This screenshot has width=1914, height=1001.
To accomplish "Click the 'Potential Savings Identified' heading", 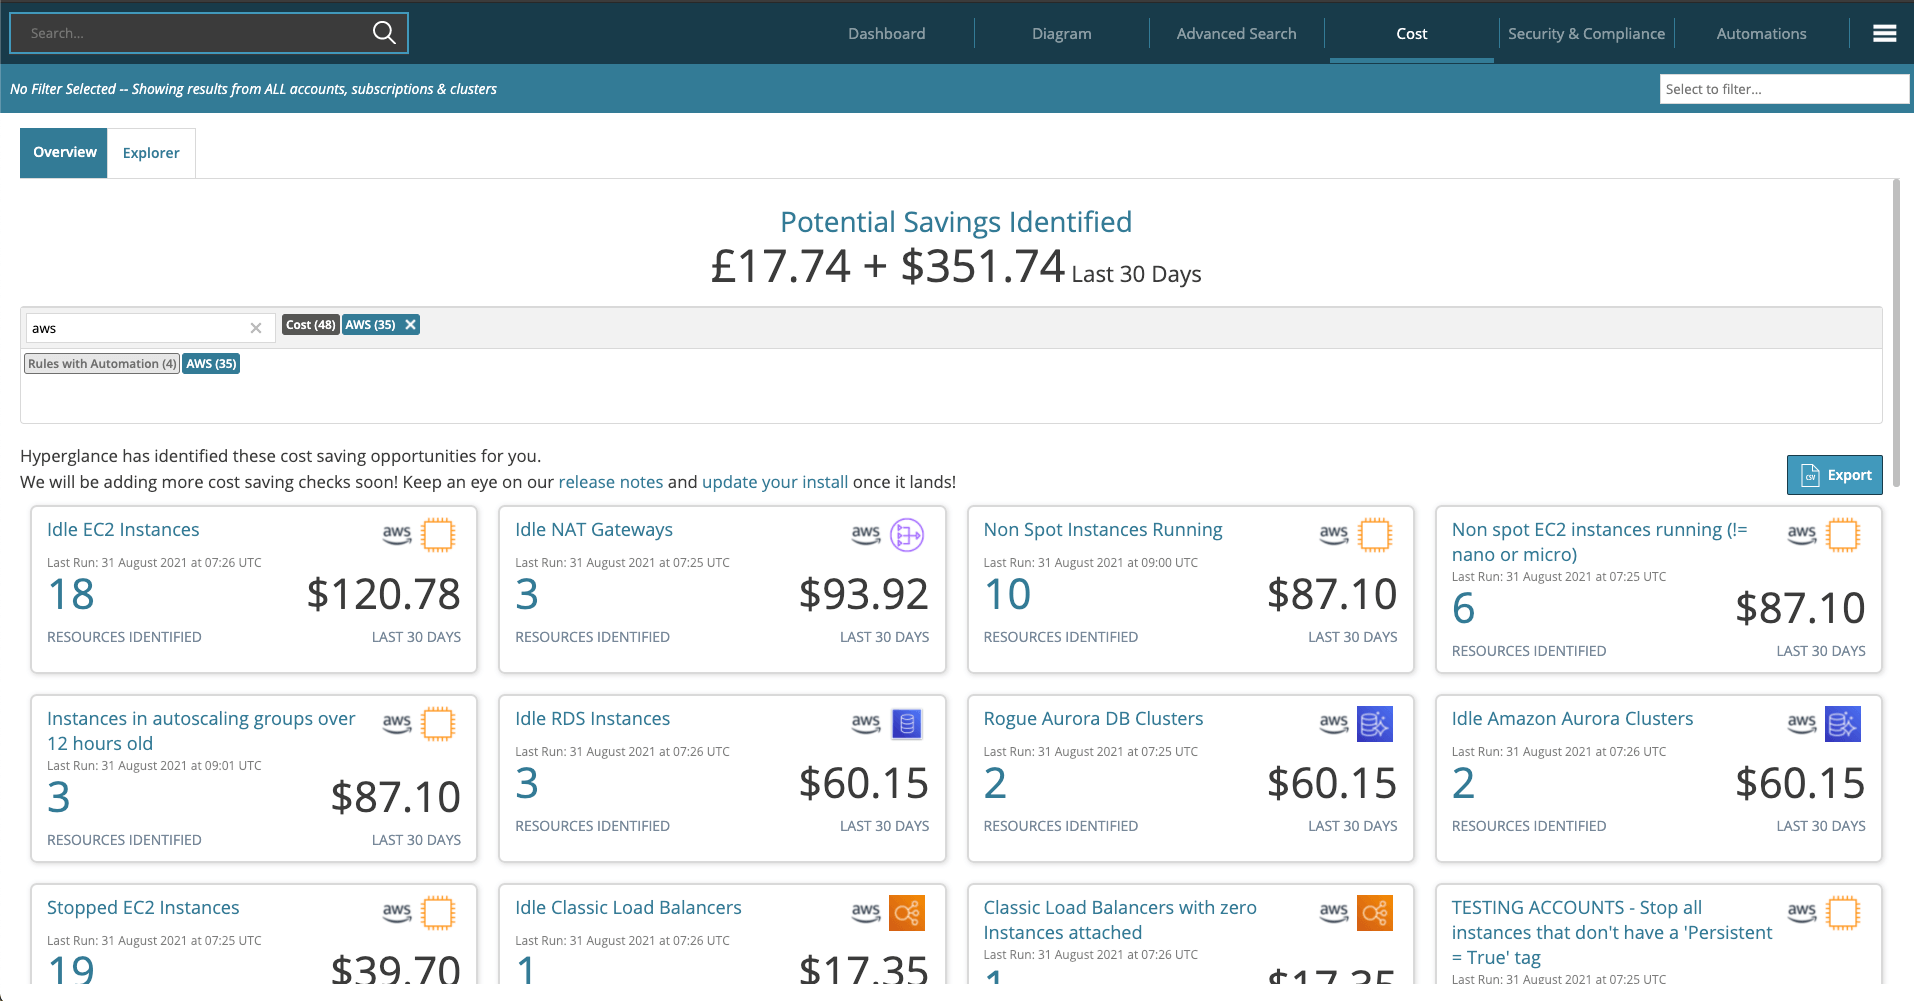I will pos(956,222).
